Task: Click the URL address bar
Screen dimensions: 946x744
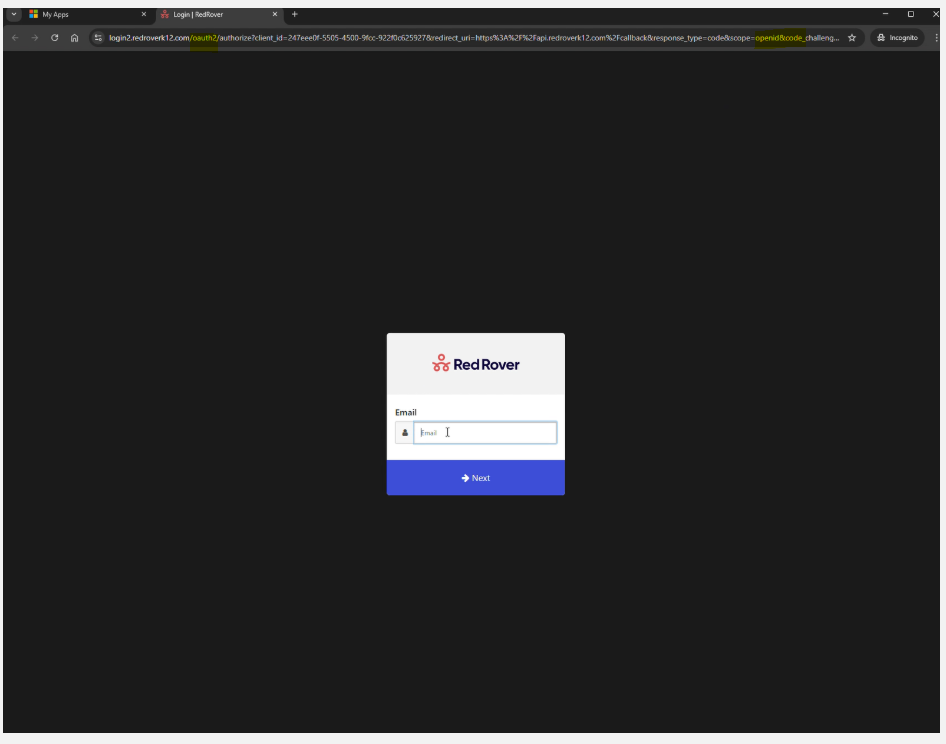Action: (x=474, y=38)
